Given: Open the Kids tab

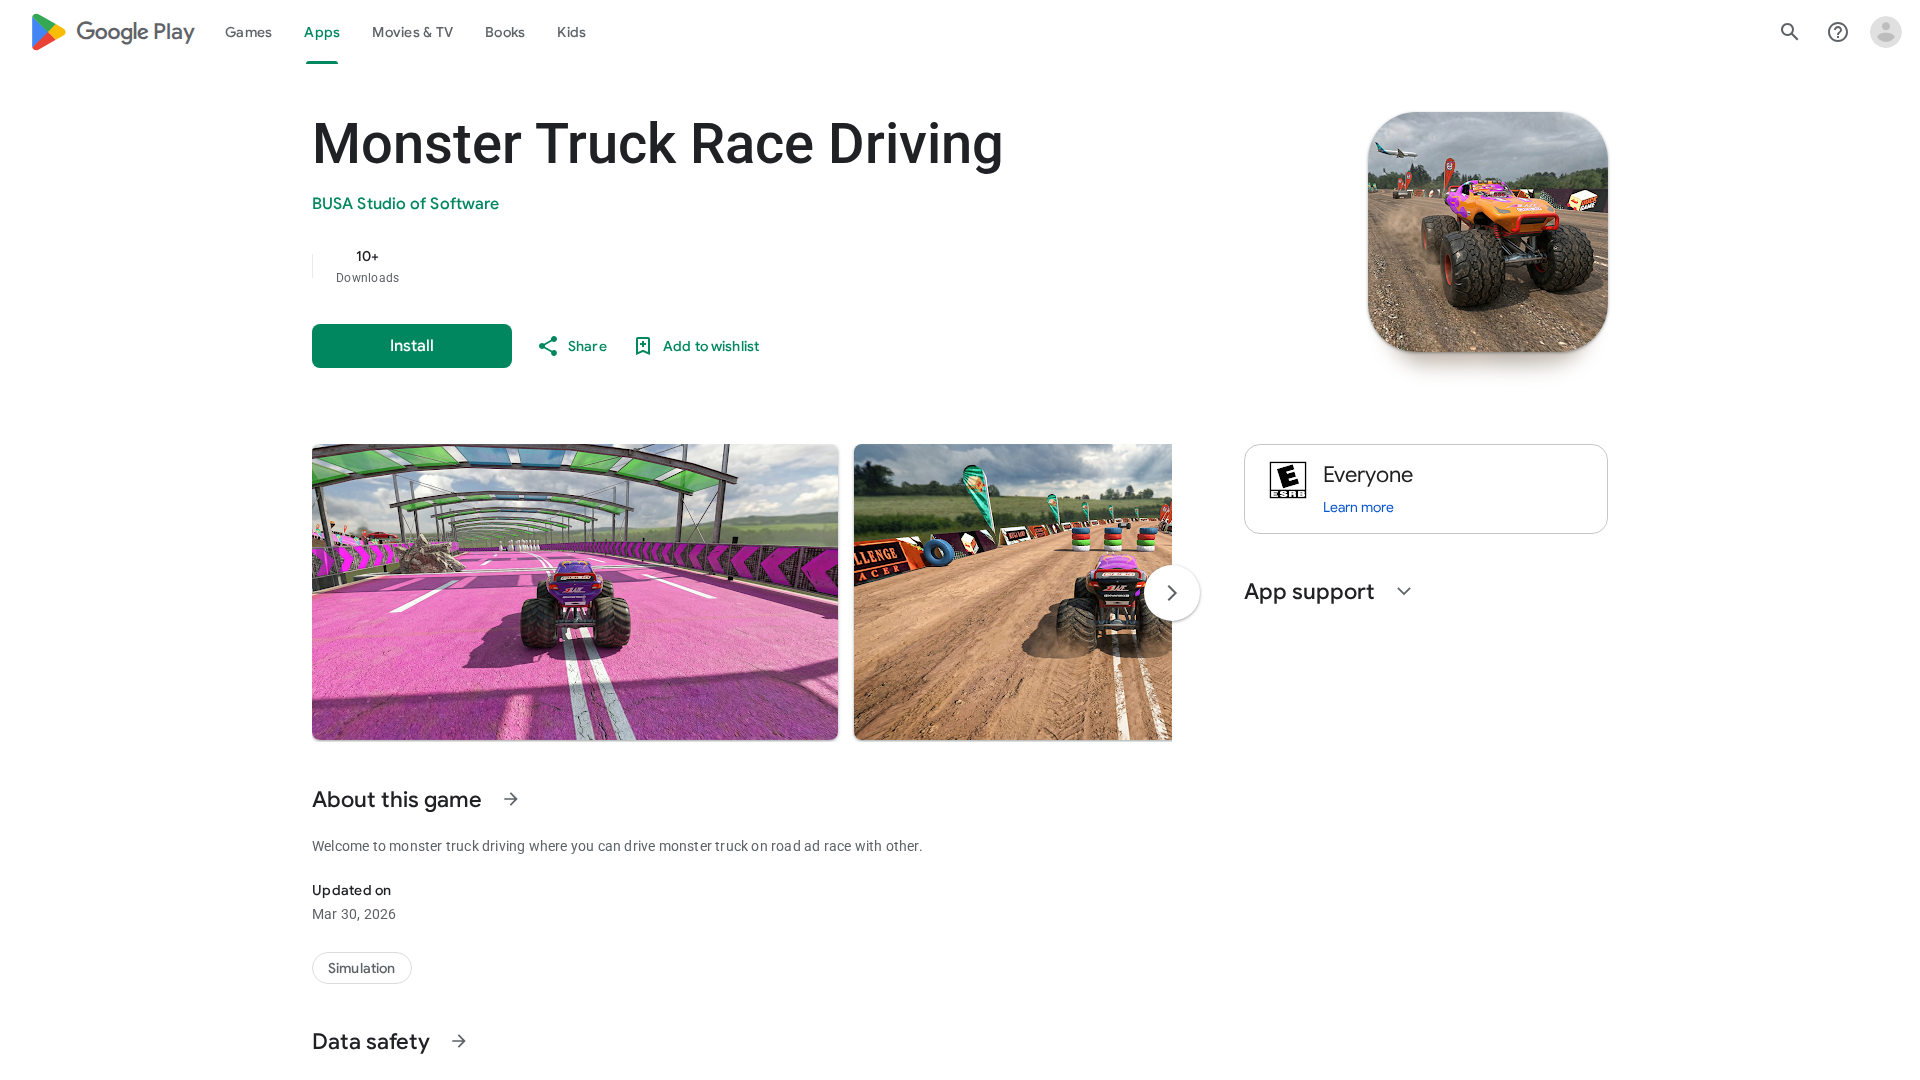Looking at the screenshot, I should click(x=571, y=32).
